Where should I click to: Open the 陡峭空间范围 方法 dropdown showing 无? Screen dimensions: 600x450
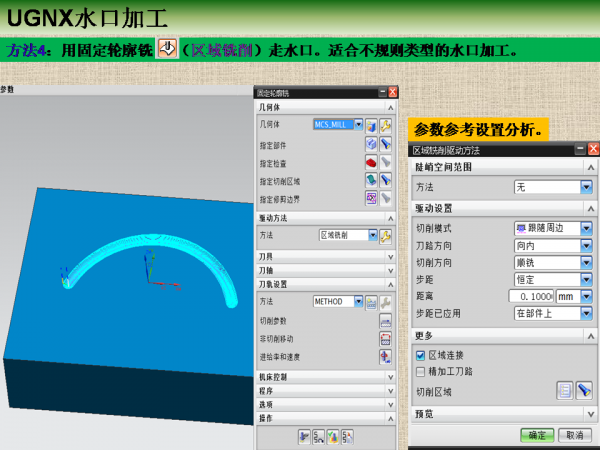tap(586, 187)
